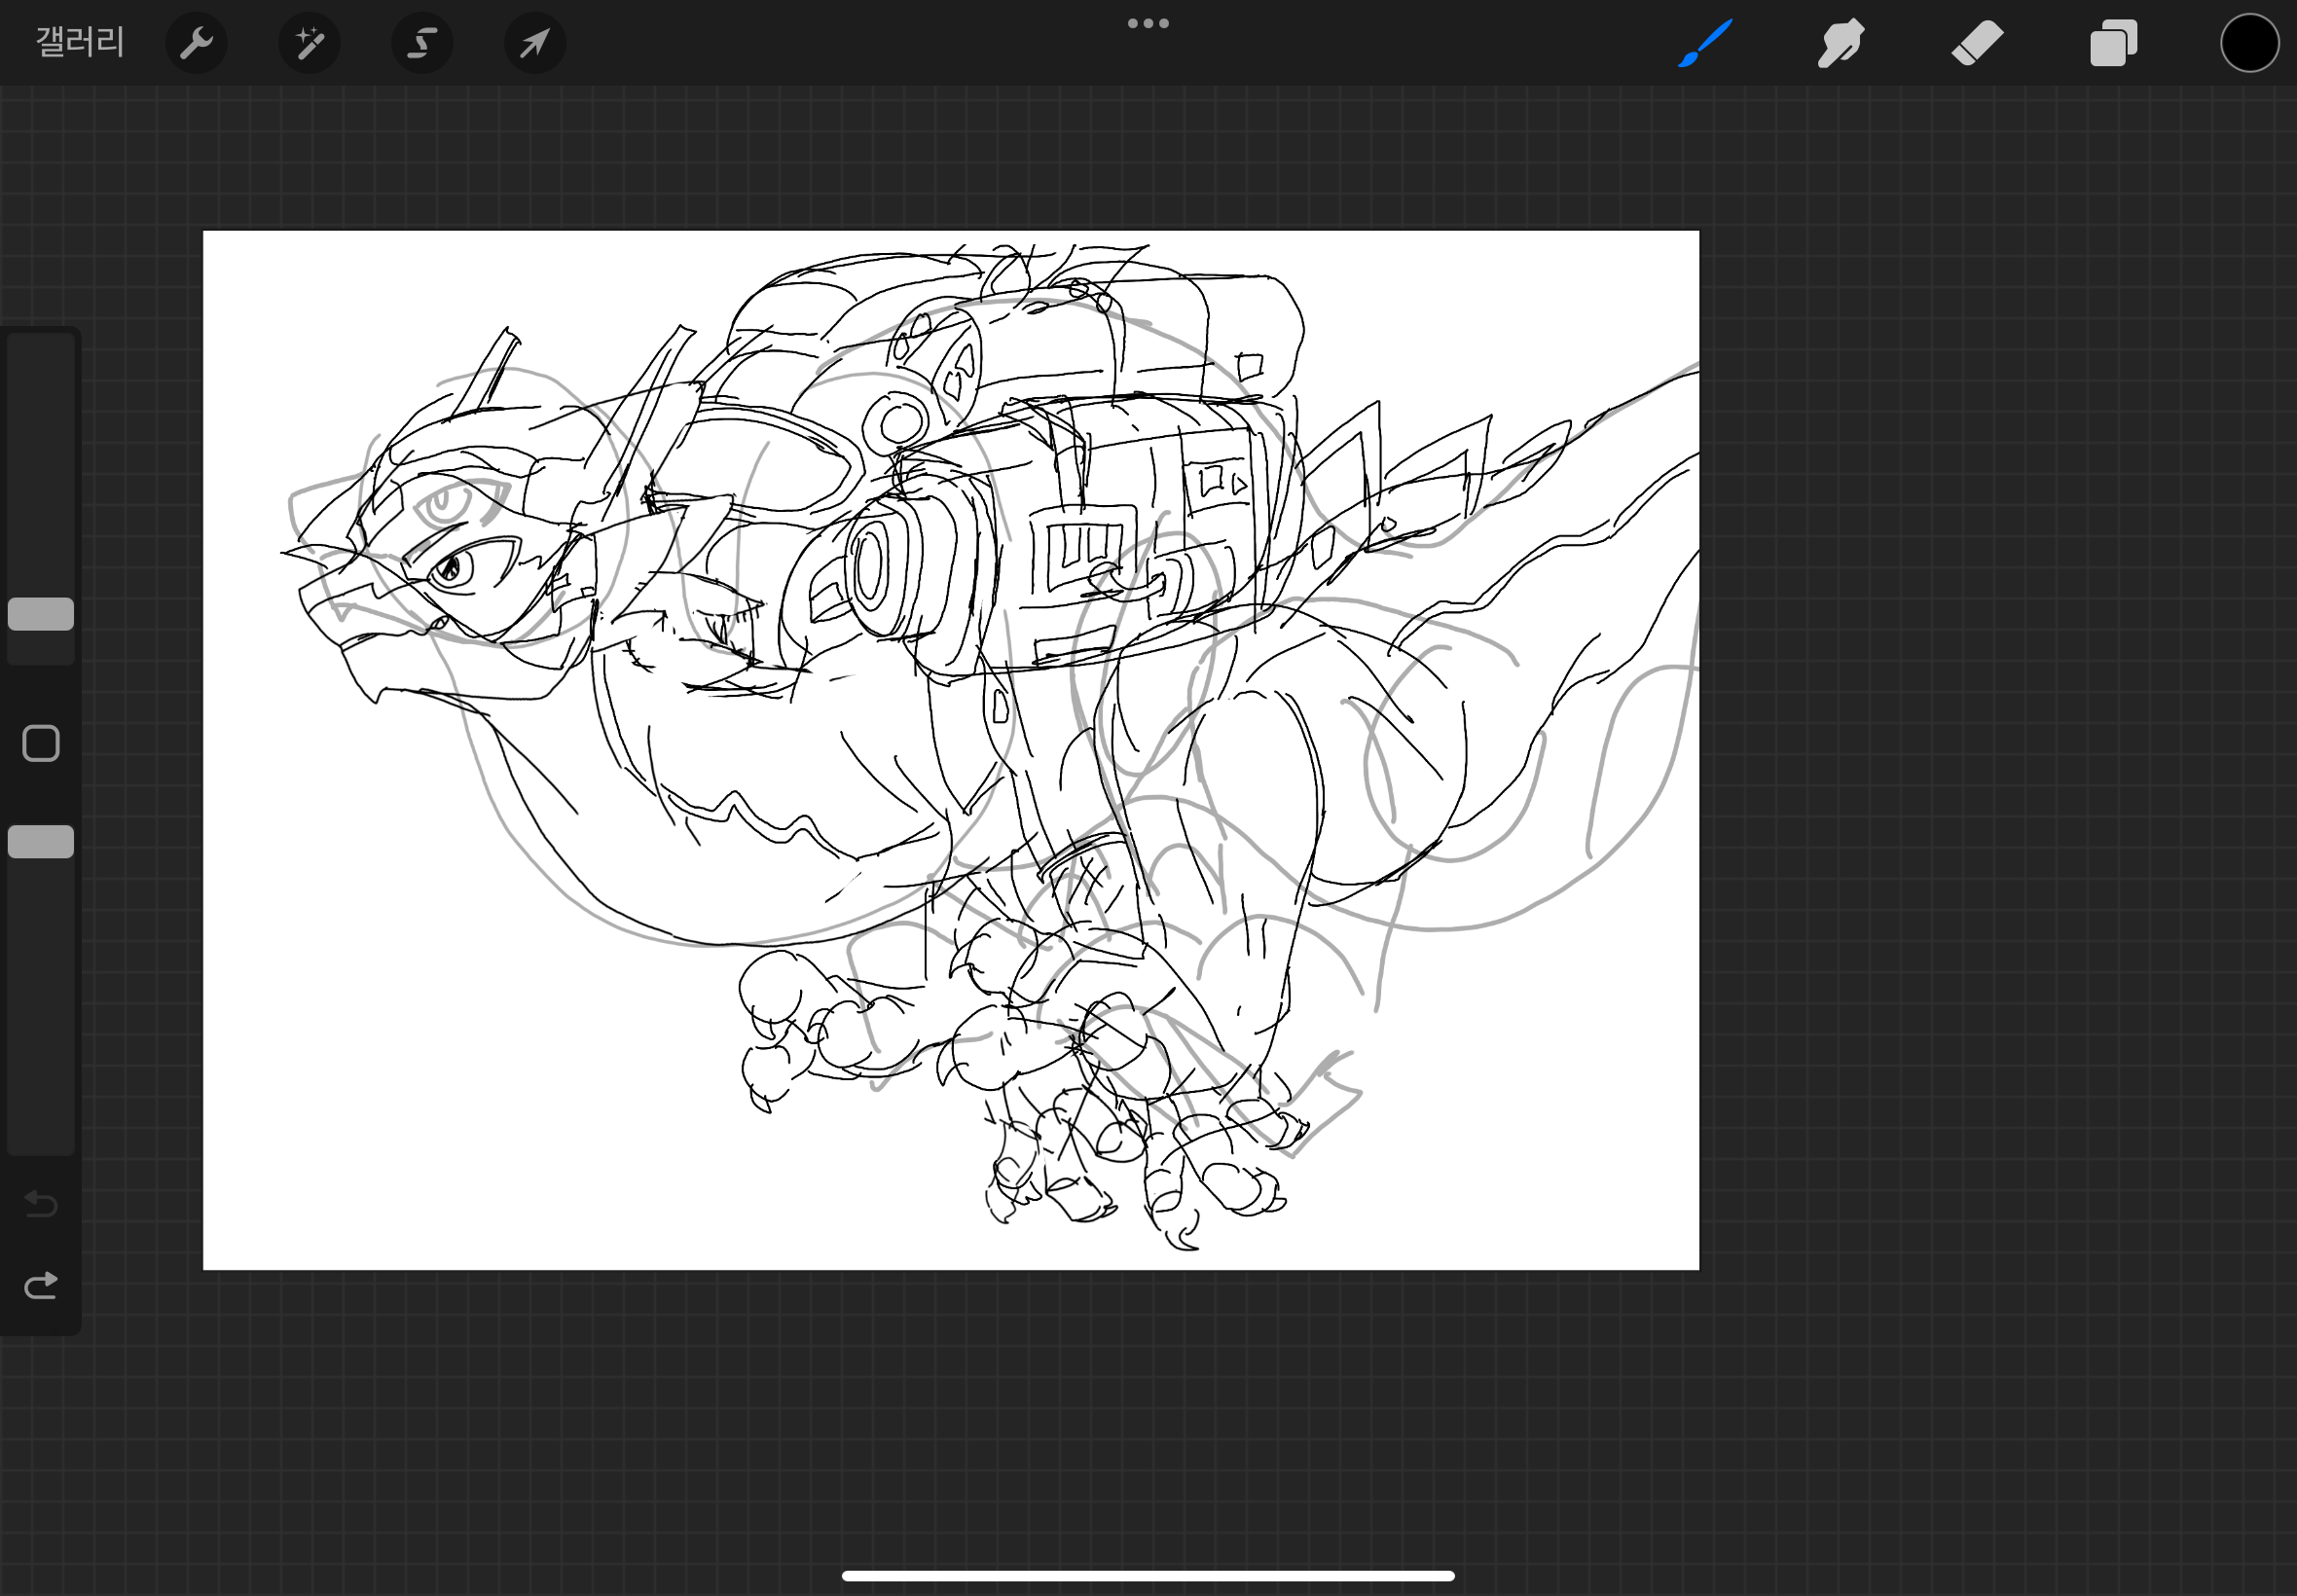2297x1596 pixels.
Task: Select the Brush tool
Action: click(1705, 43)
